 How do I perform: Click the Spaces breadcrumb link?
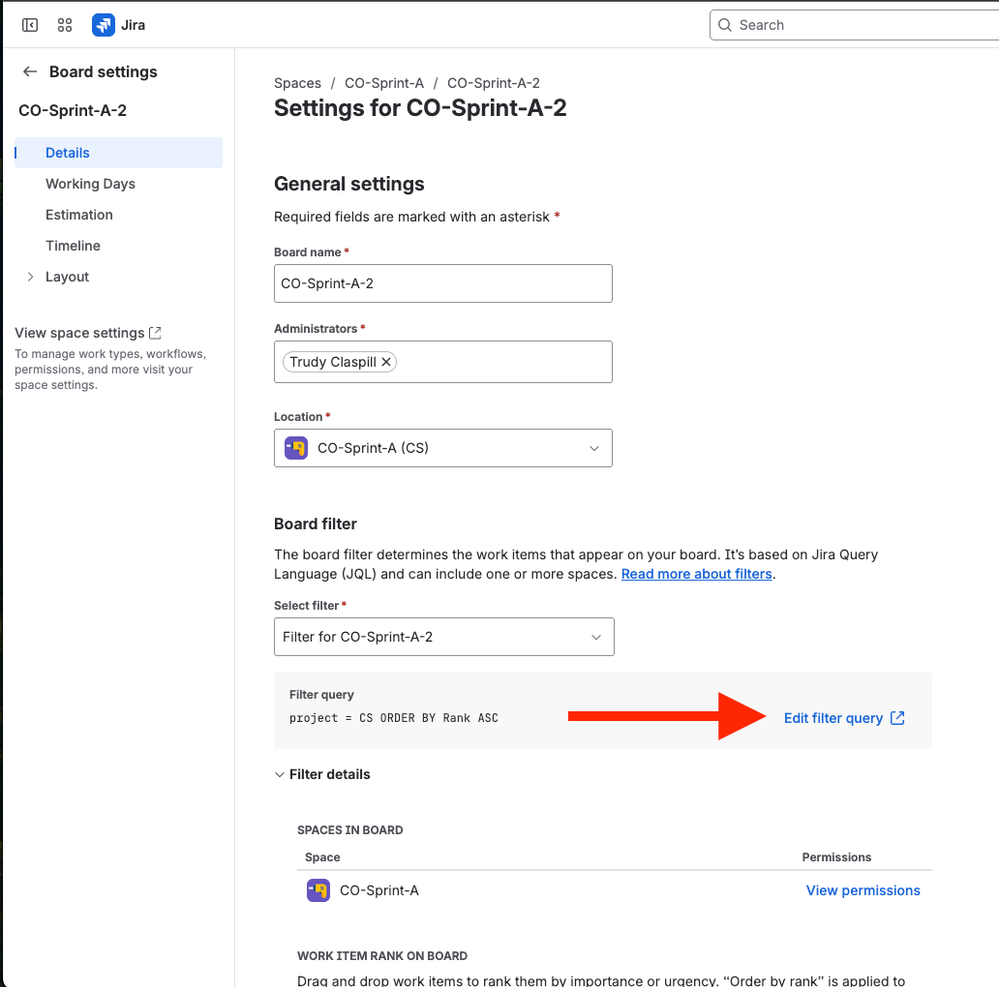pyautogui.click(x=296, y=83)
